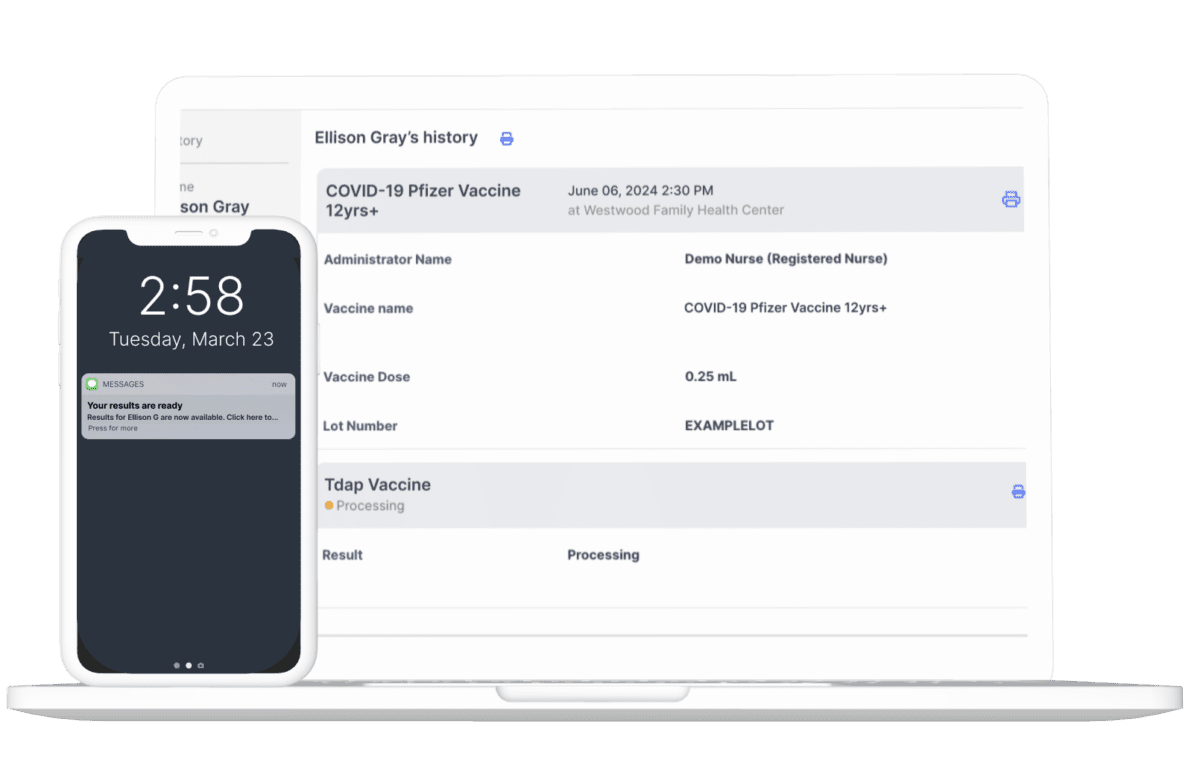Tap the camera icon on phone lock screen

pos(201,665)
